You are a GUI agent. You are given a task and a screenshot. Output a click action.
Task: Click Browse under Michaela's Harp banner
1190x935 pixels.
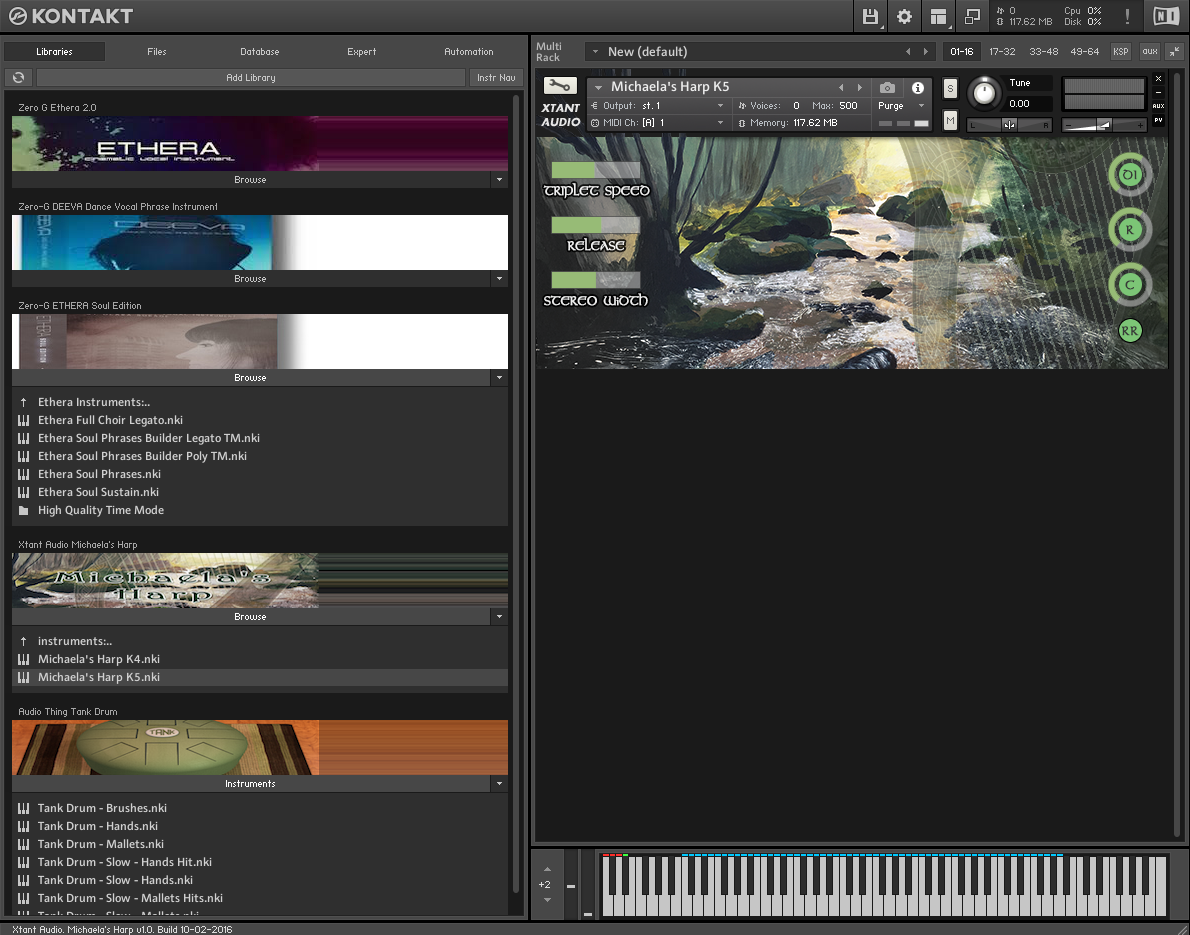pos(250,616)
